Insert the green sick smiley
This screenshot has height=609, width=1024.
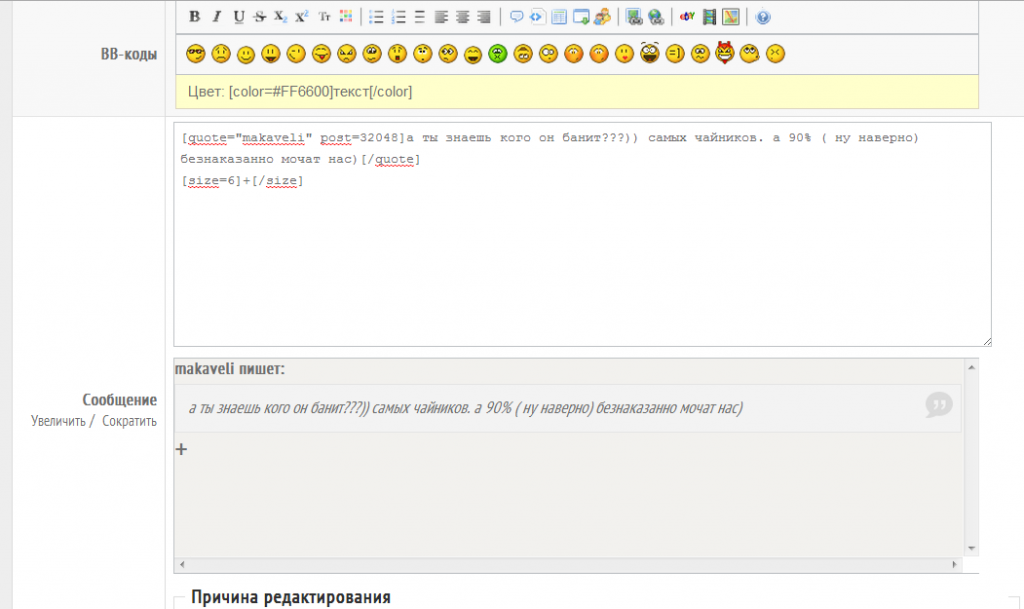497,54
